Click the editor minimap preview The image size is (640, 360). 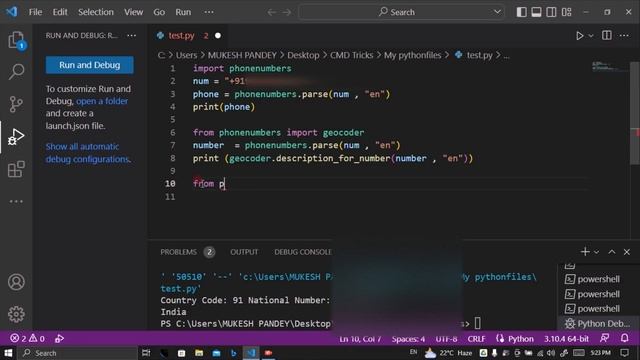coord(609,67)
